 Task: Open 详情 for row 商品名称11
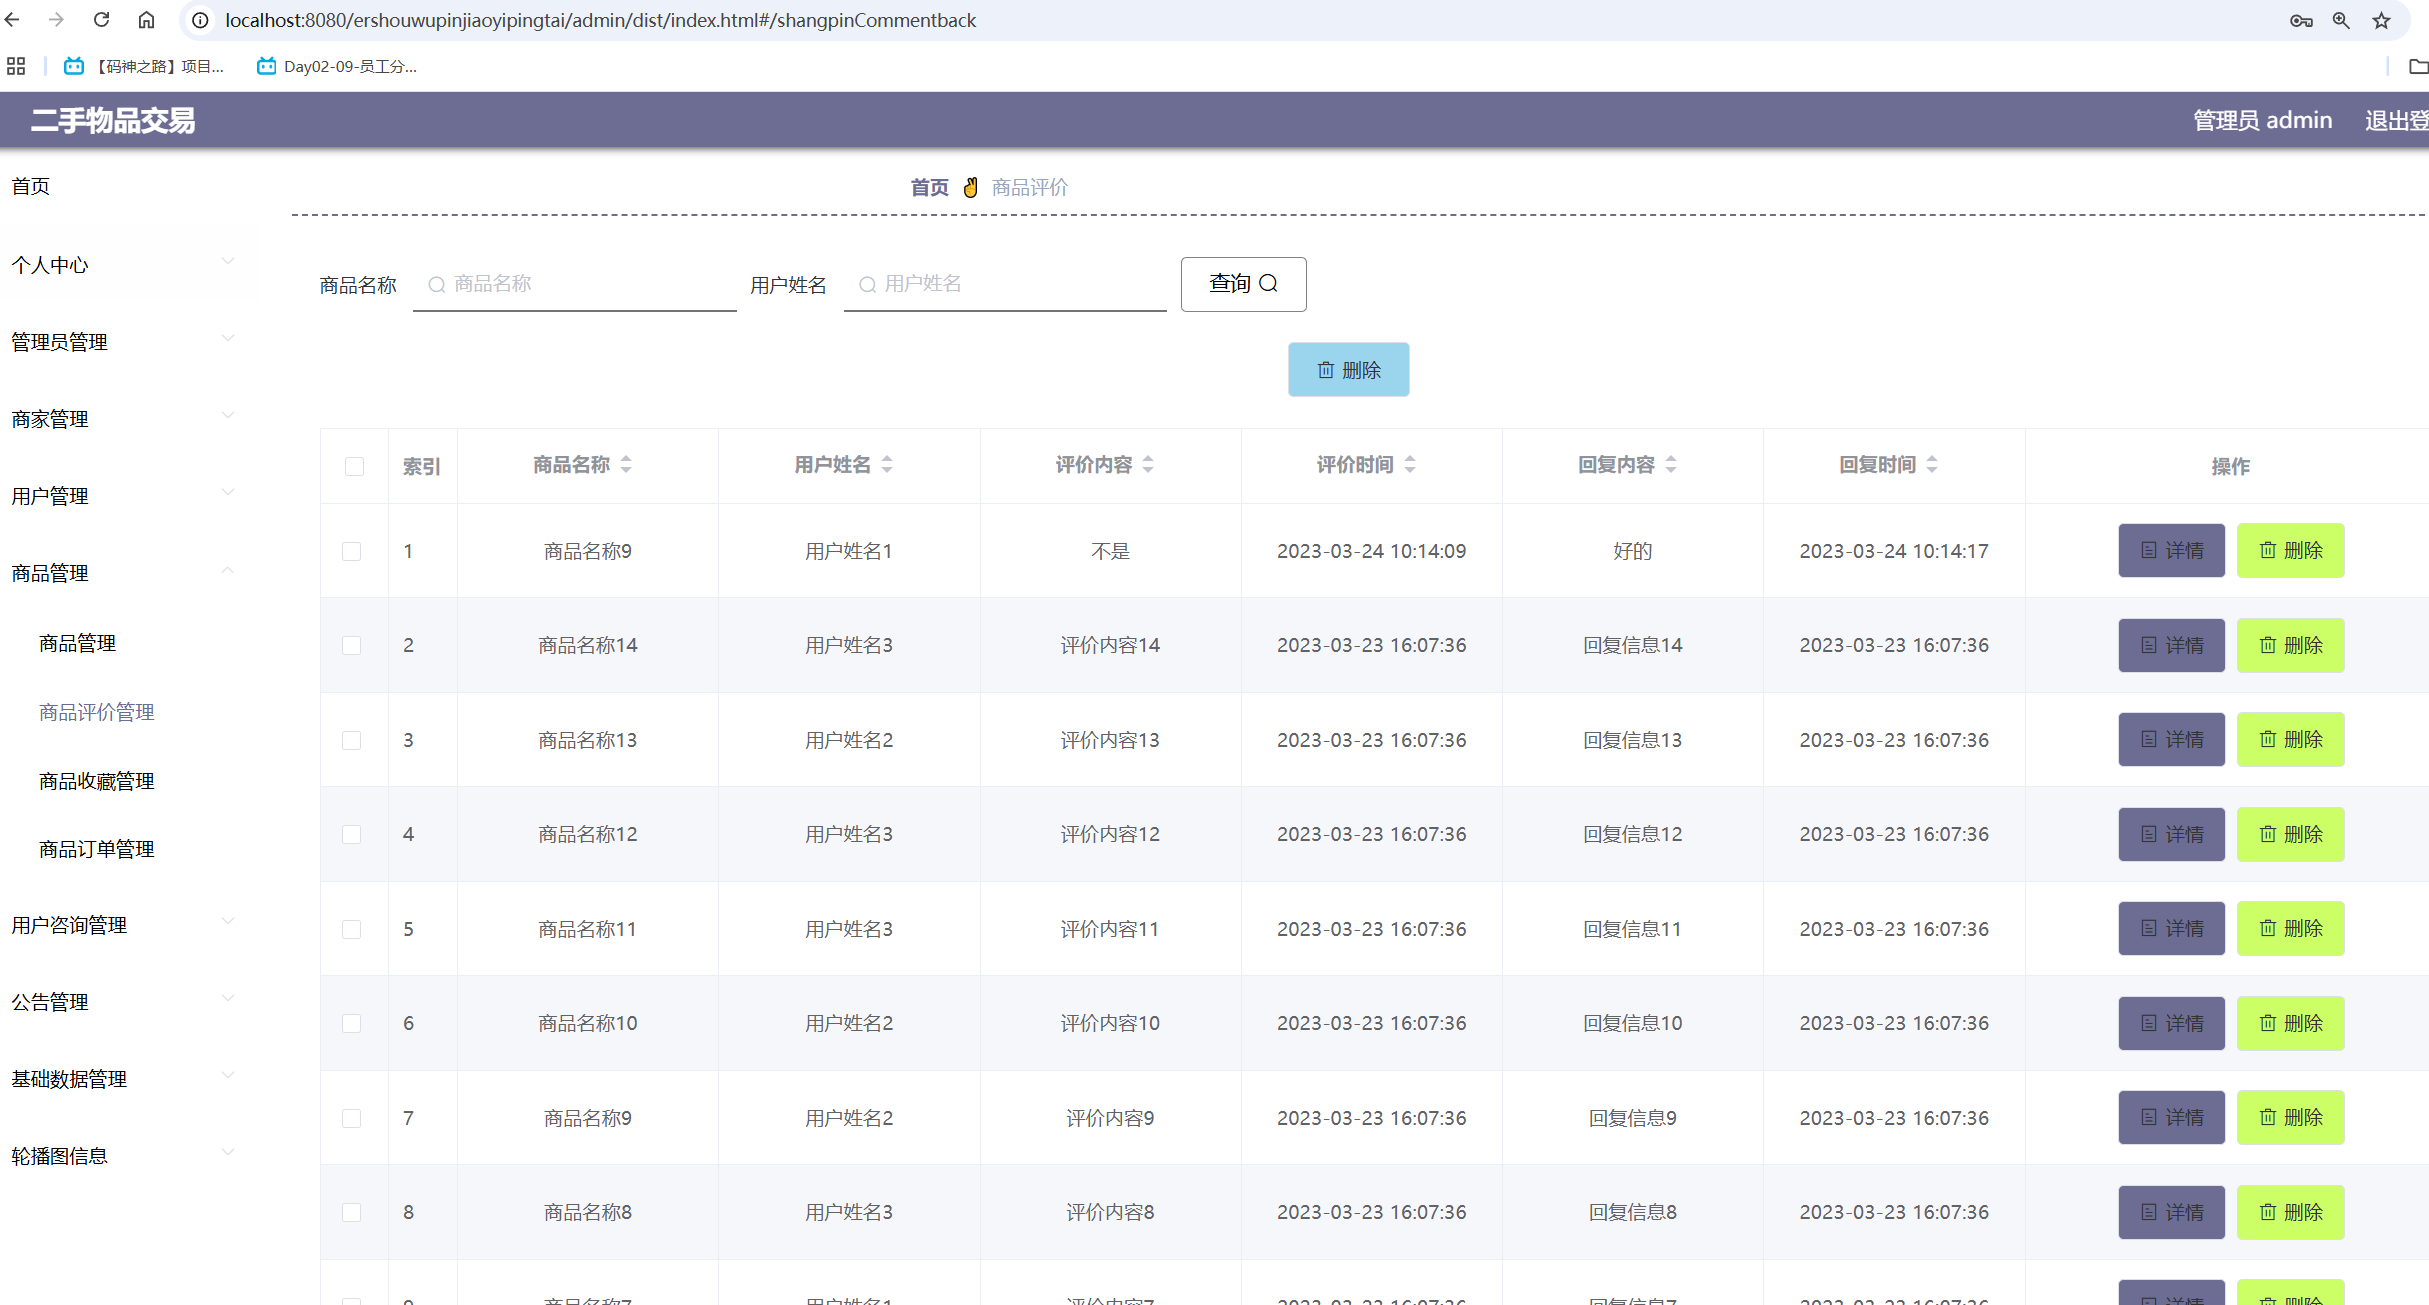[2171, 929]
